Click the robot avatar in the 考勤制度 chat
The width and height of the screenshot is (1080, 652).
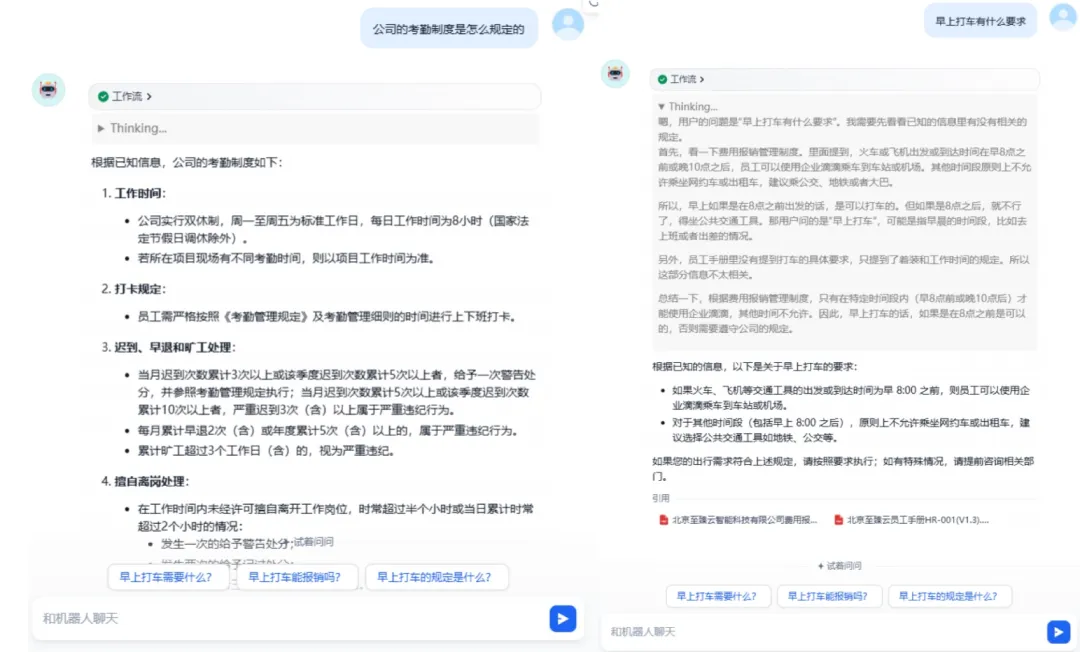click(x=48, y=90)
